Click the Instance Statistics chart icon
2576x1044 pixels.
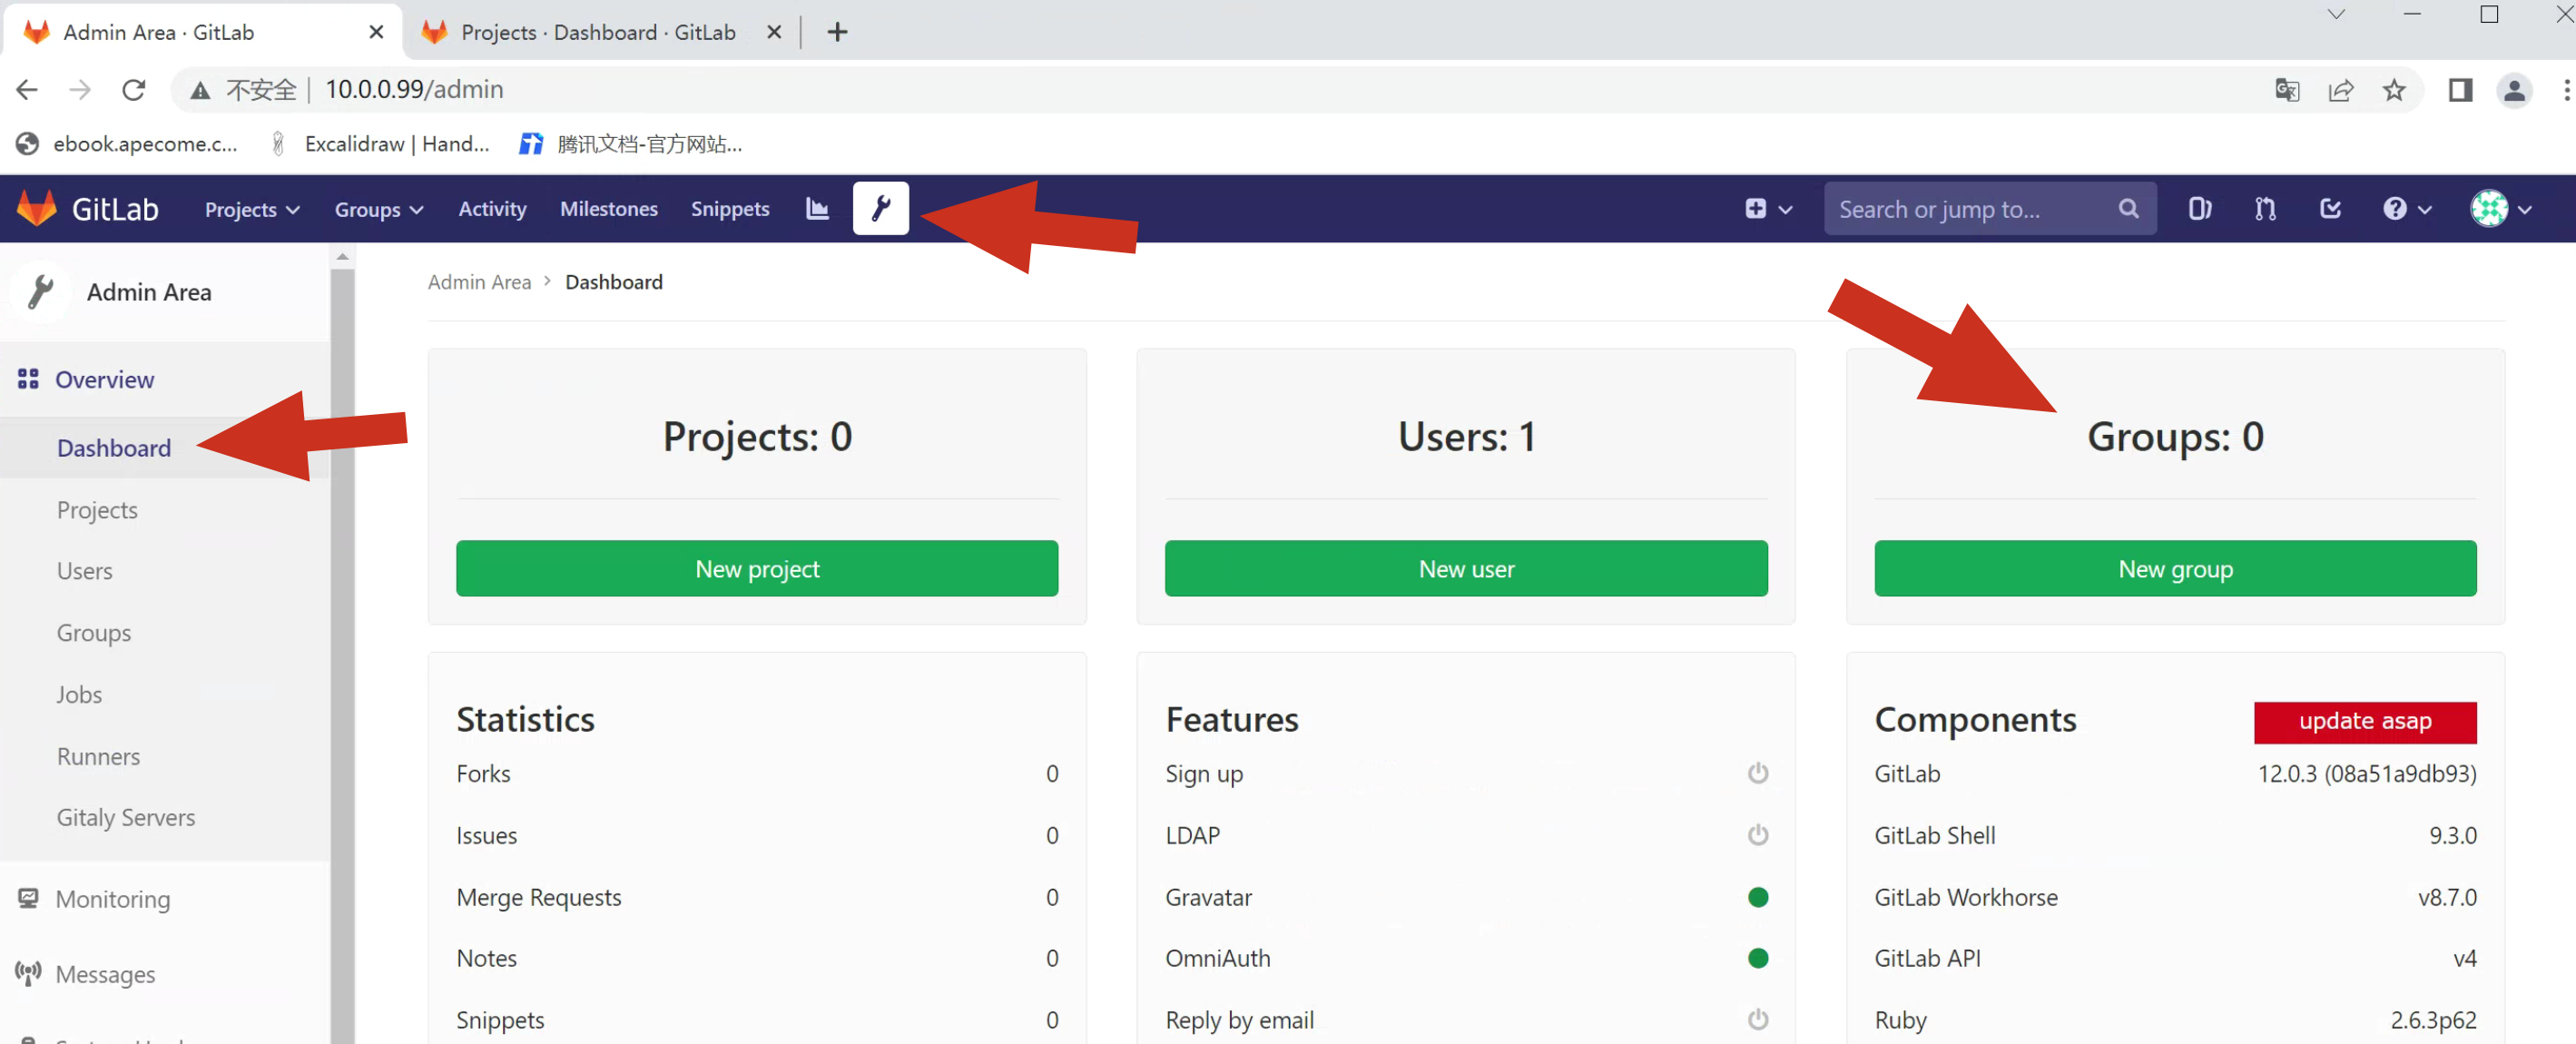[x=817, y=208]
